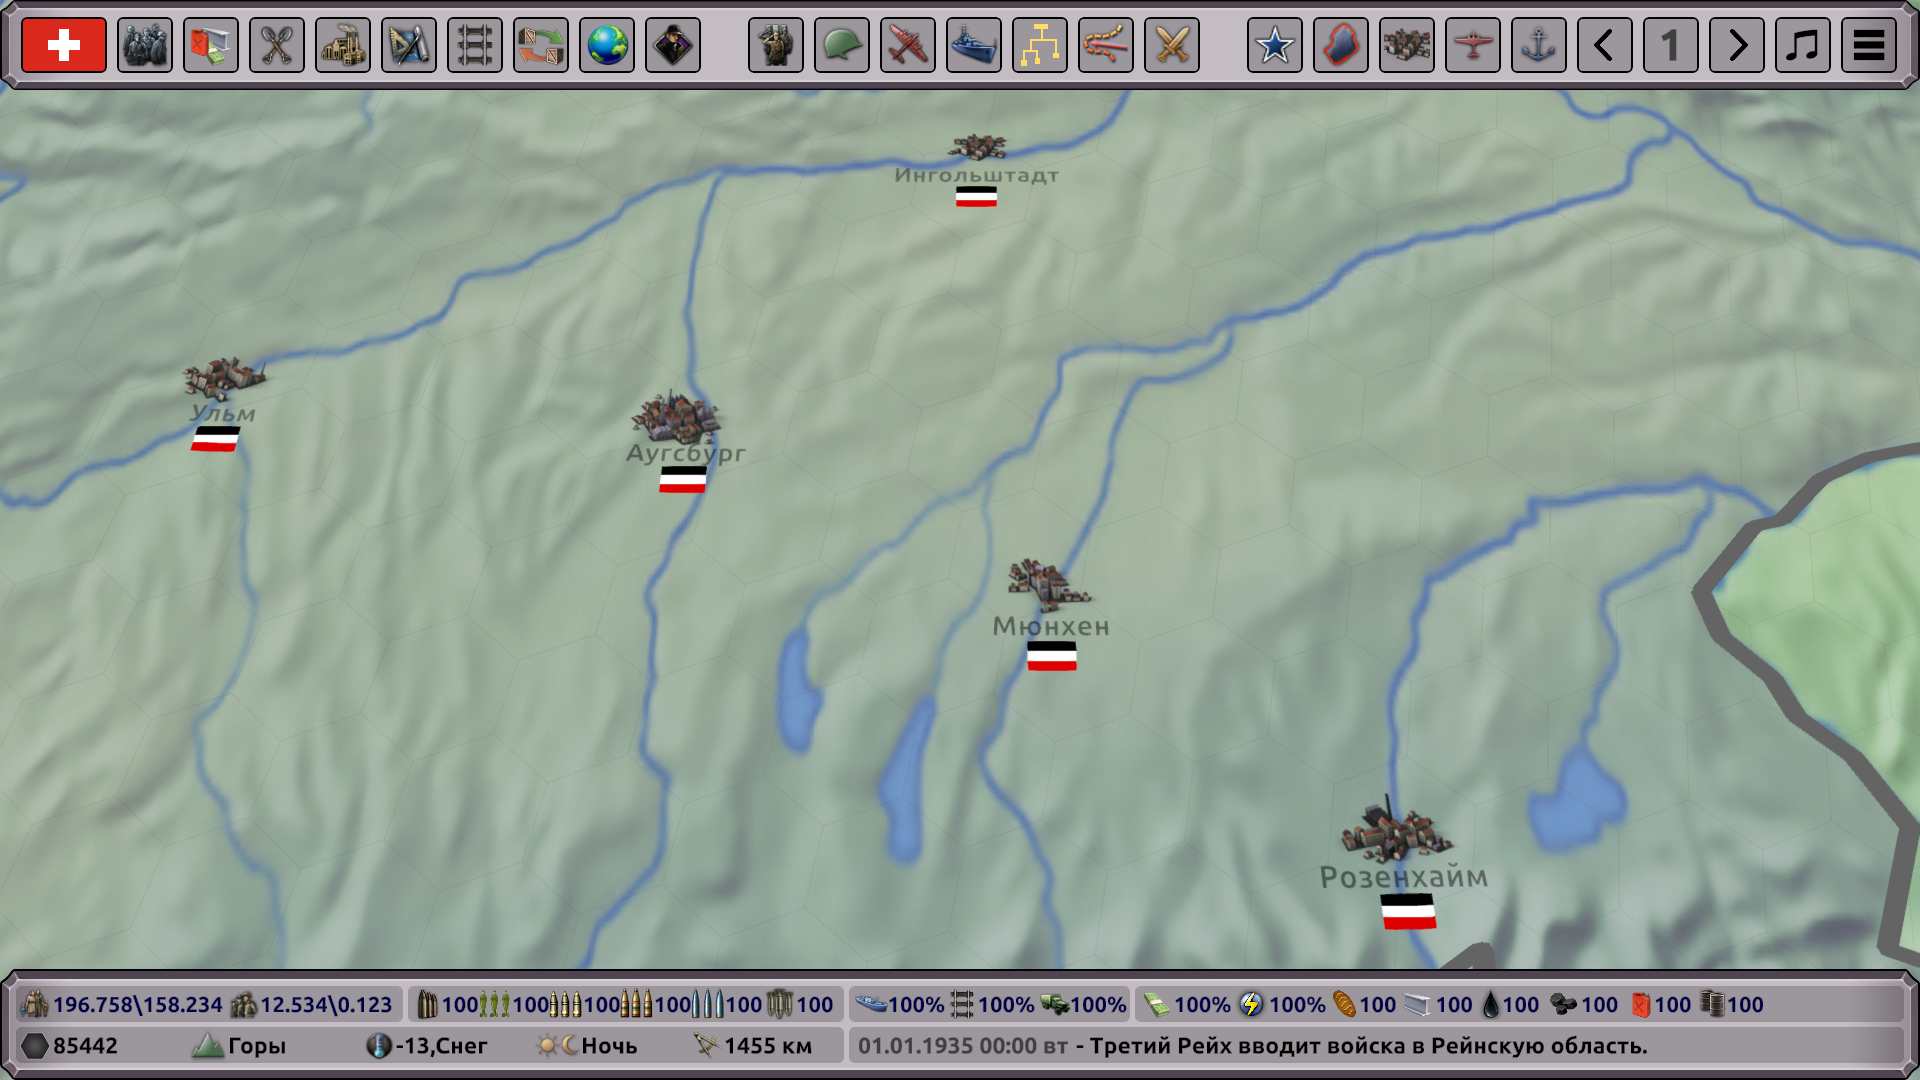The image size is (1920, 1080).
Task: Click the flag under Мюнхен
Action: pyautogui.click(x=1052, y=656)
